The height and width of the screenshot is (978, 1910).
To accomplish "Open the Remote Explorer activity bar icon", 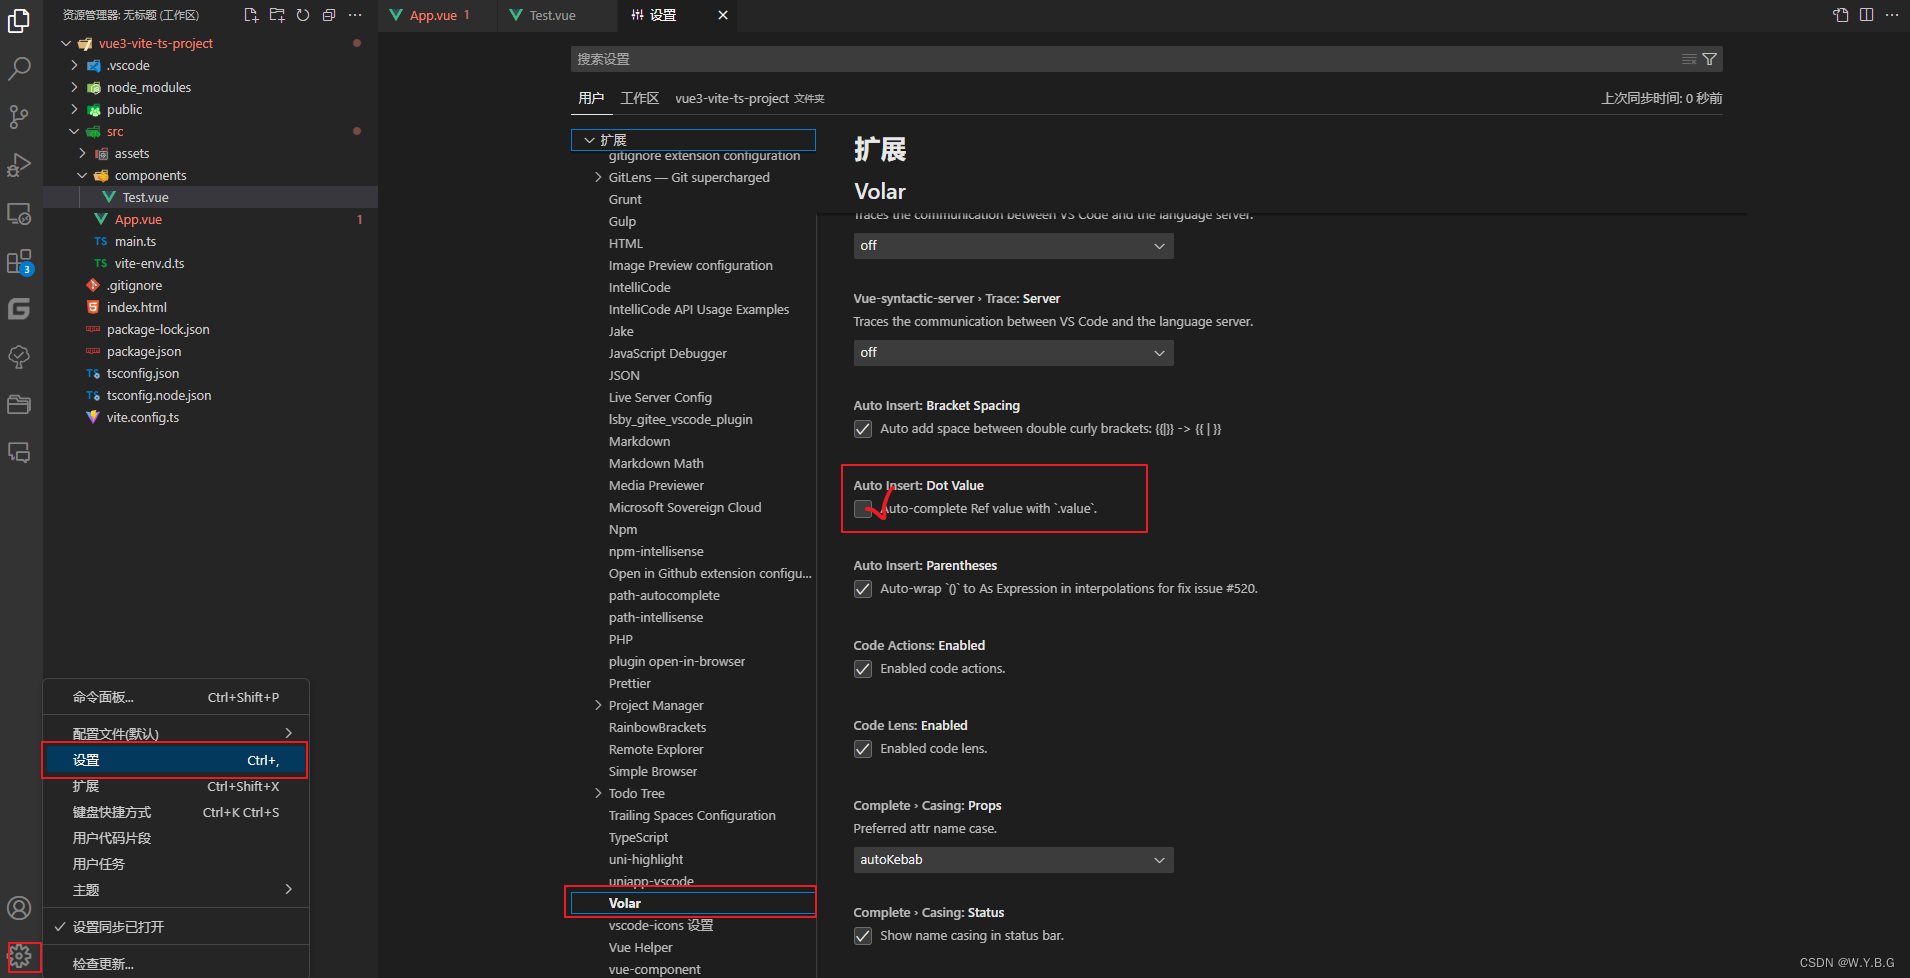I will (x=19, y=213).
